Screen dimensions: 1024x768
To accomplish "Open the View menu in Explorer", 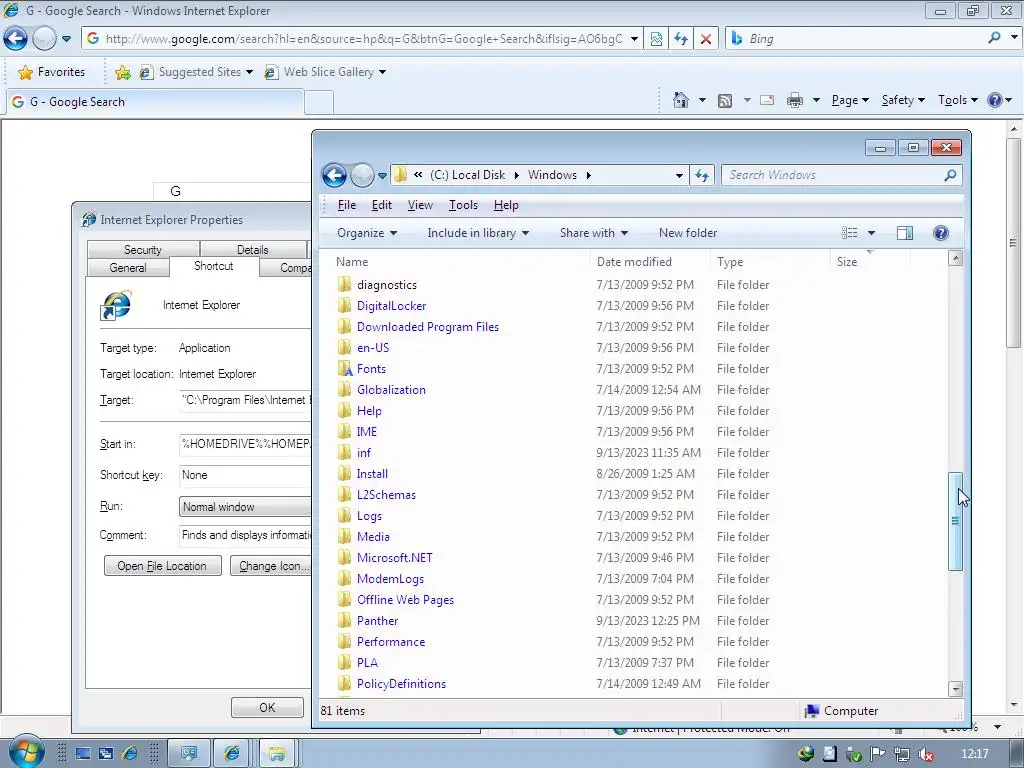I will point(420,205).
